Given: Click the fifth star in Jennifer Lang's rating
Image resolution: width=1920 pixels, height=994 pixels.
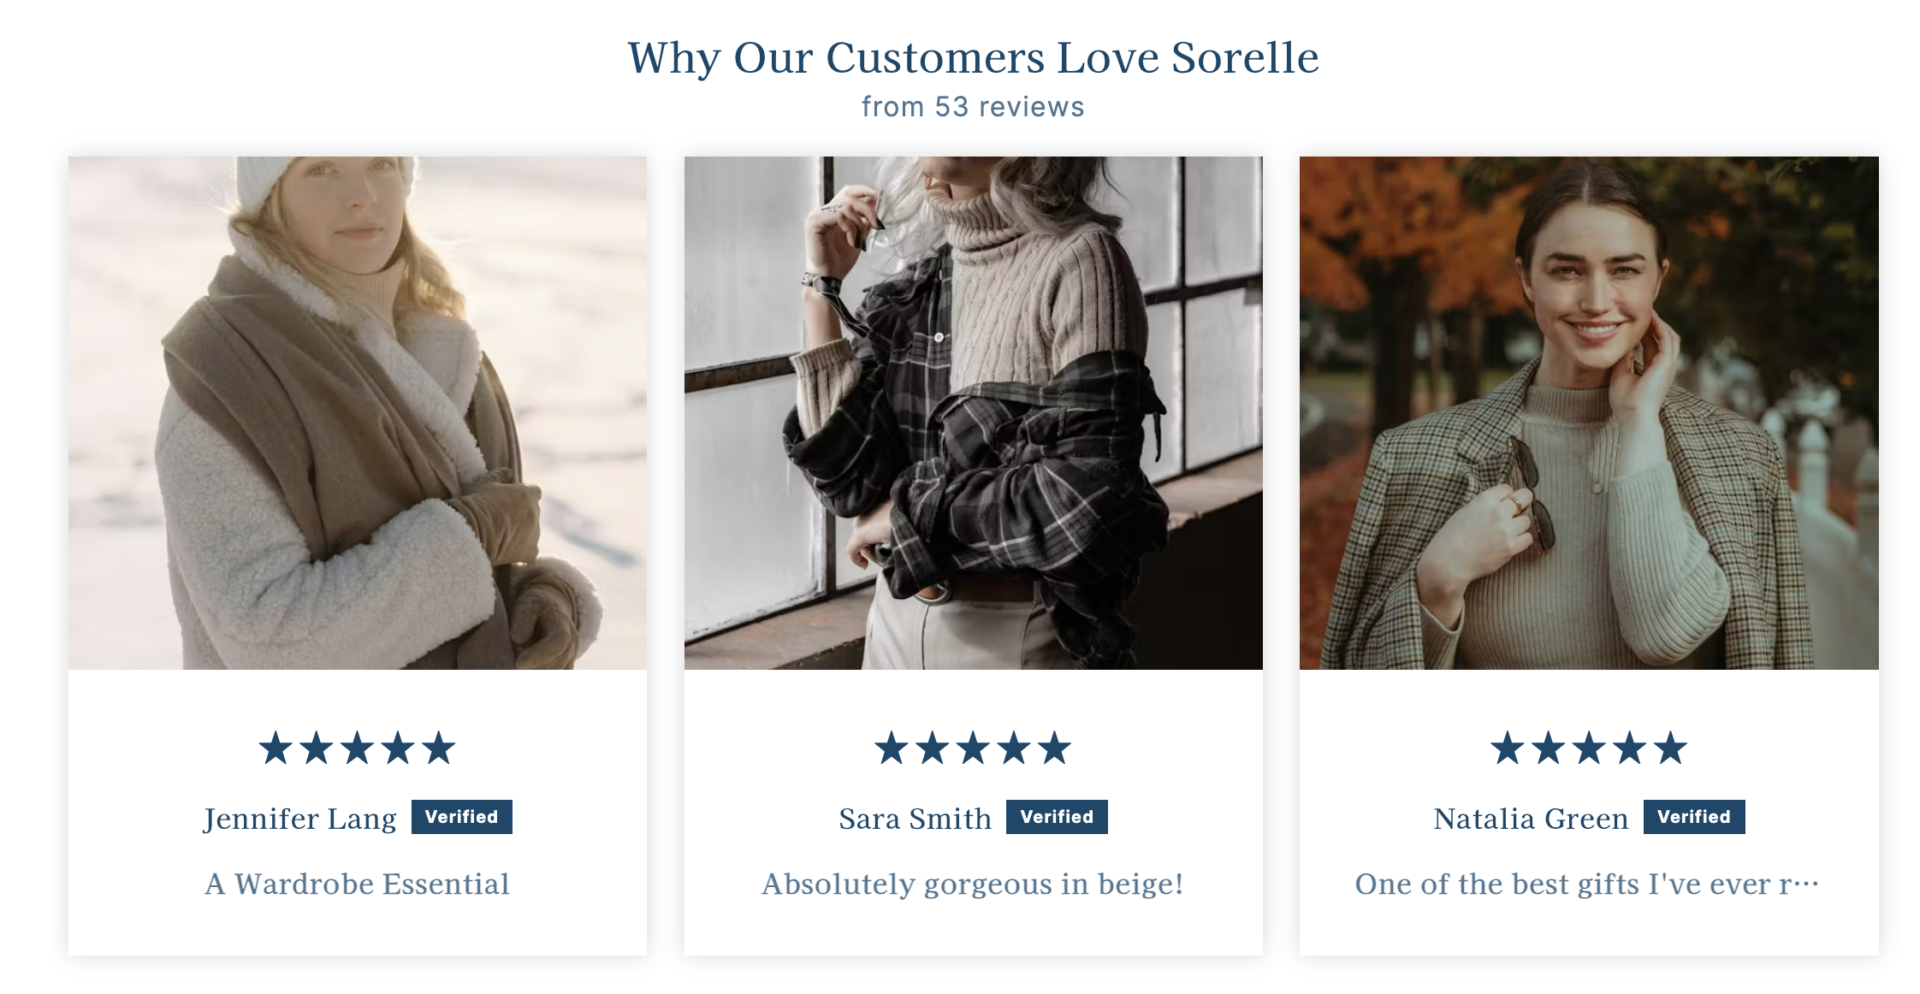Looking at the screenshot, I should 438,748.
